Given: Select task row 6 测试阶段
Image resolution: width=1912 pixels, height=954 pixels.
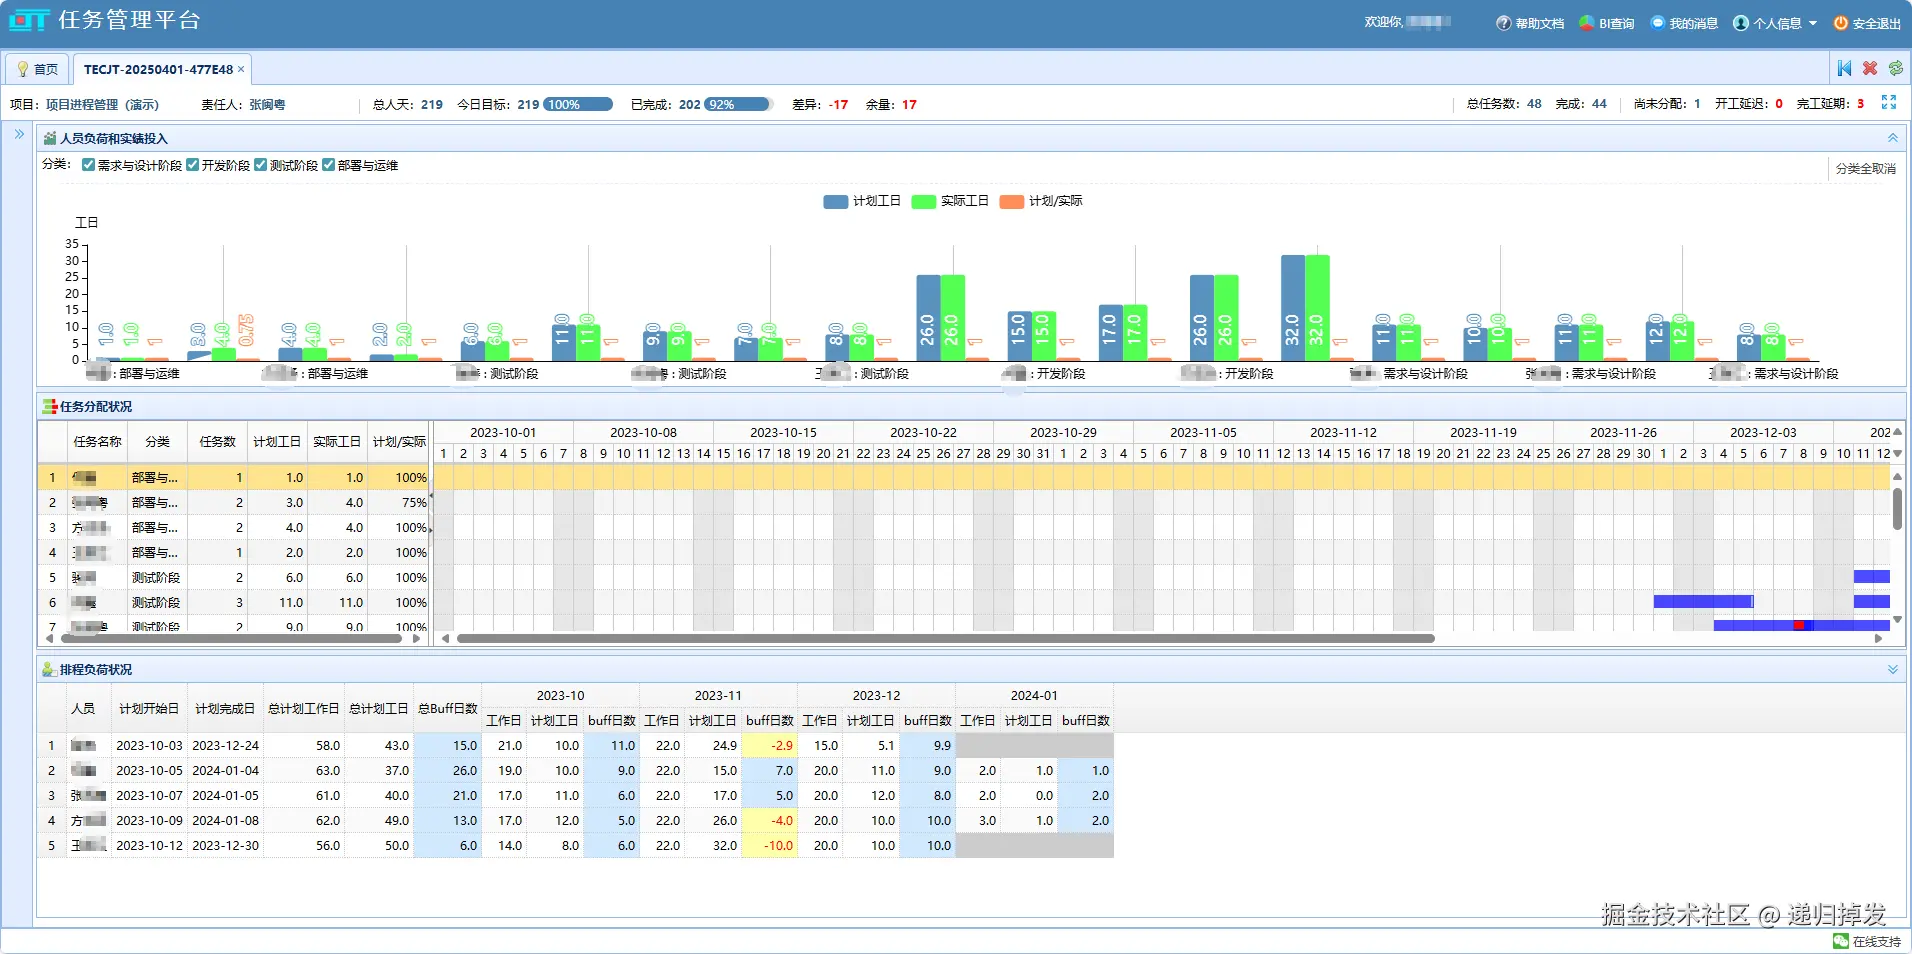Looking at the screenshot, I should 234,602.
